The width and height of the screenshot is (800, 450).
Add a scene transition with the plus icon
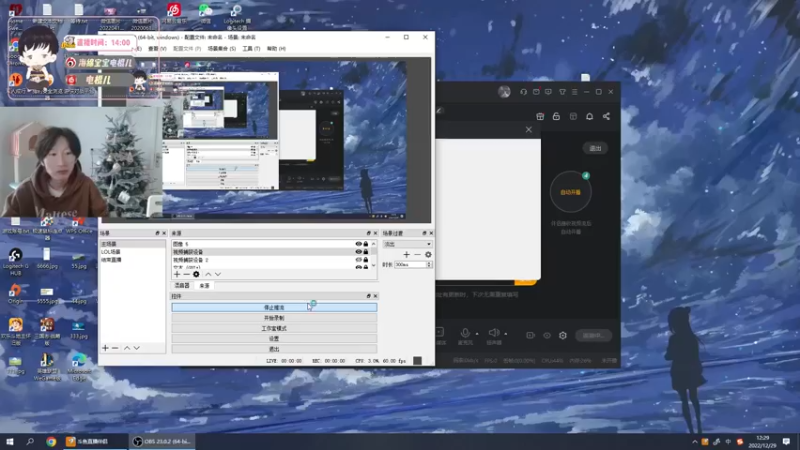click(406, 255)
